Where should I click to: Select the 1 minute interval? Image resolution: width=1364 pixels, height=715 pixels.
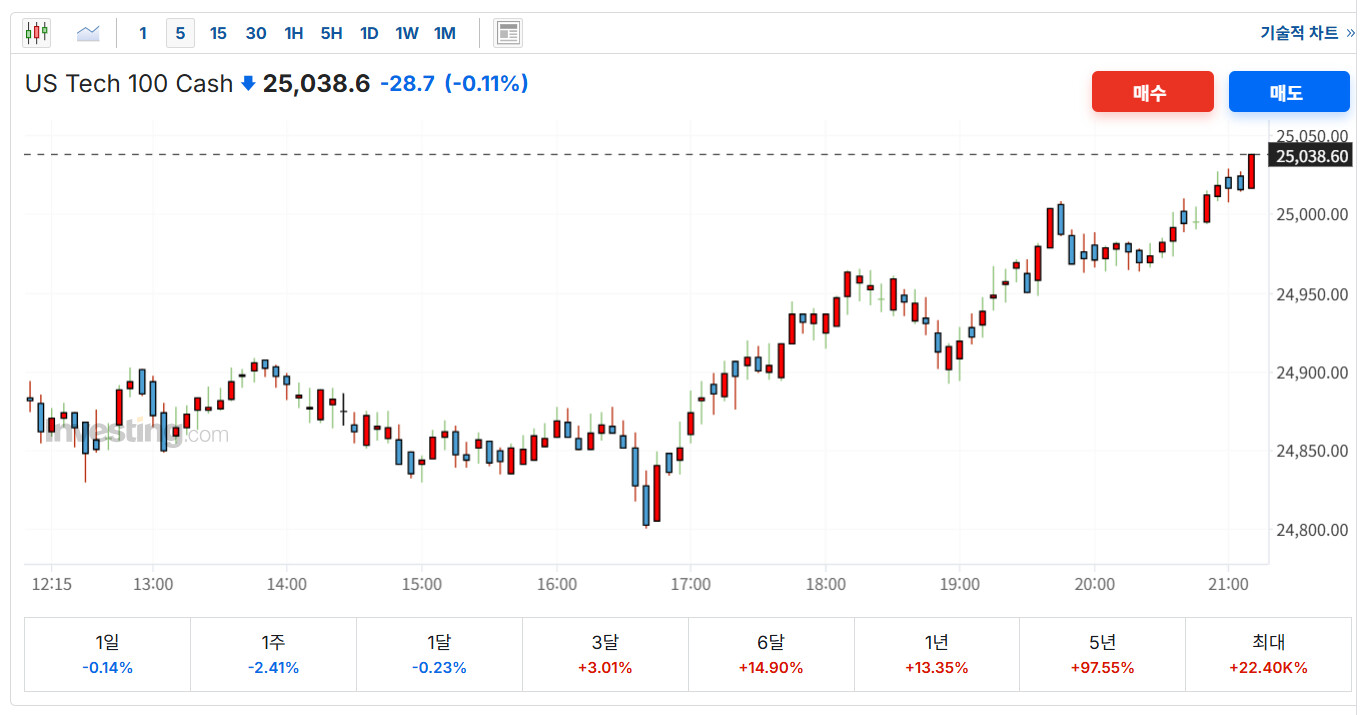[143, 33]
